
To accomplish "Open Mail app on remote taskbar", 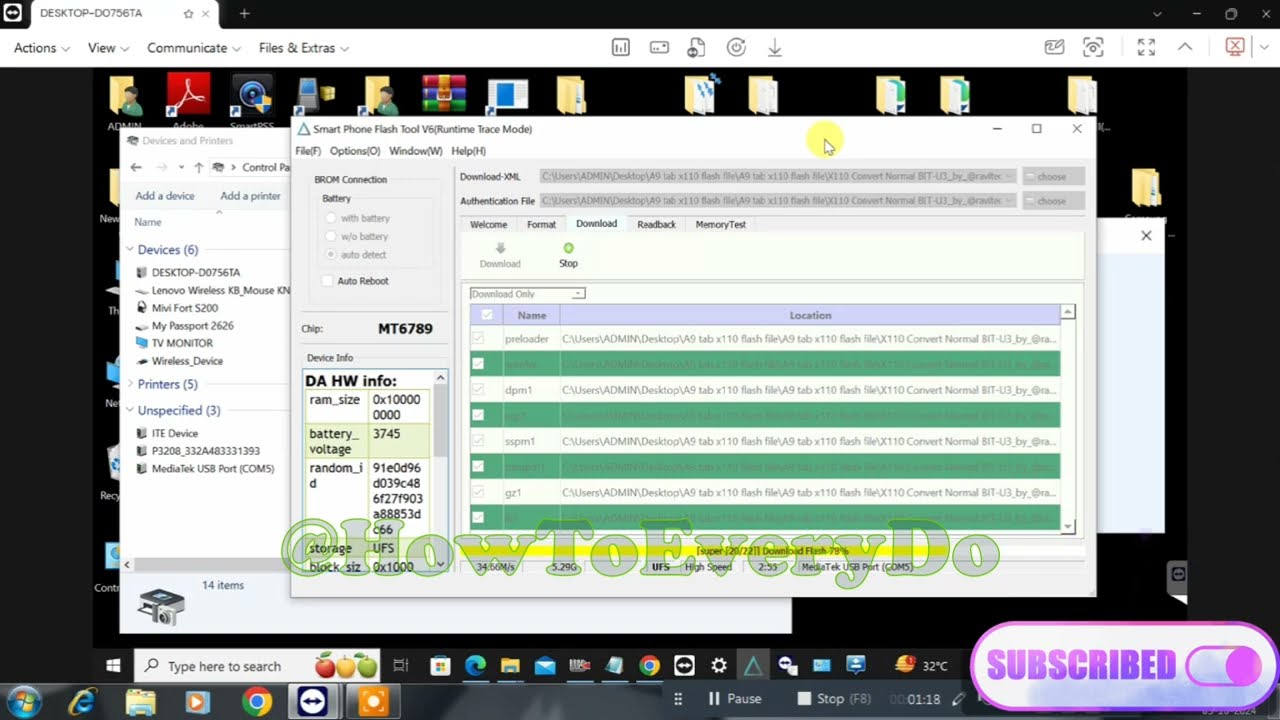I will pyautogui.click(x=545, y=666).
